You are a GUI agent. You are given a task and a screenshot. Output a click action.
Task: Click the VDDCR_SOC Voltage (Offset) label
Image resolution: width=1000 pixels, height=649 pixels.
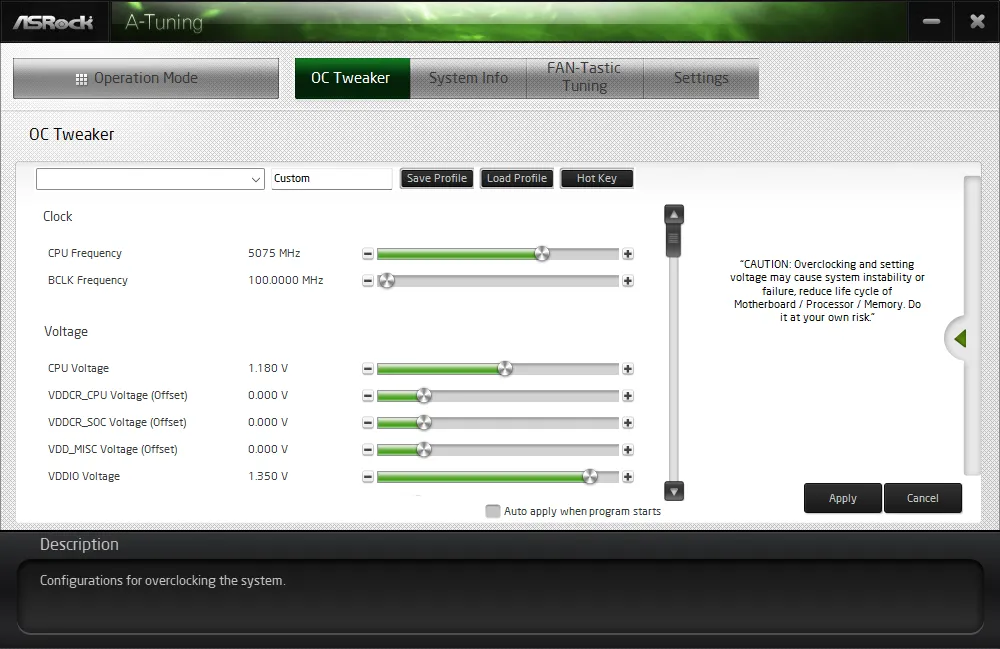(x=117, y=422)
